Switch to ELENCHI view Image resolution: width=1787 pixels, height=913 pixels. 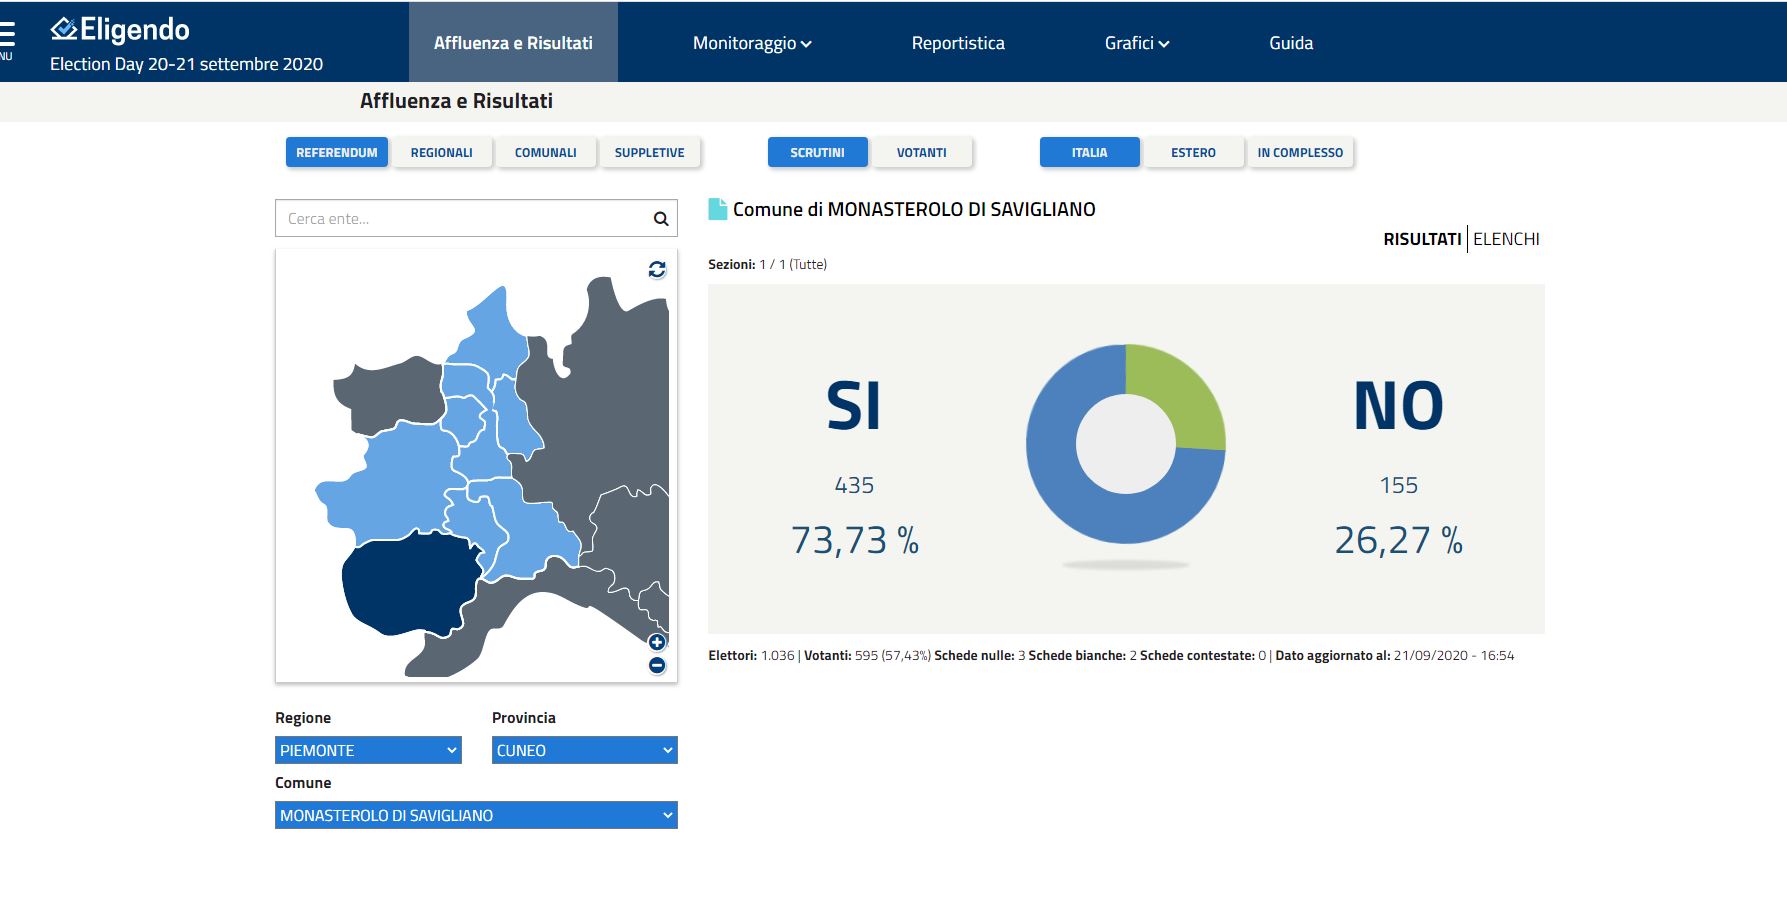[x=1506, y=239]
